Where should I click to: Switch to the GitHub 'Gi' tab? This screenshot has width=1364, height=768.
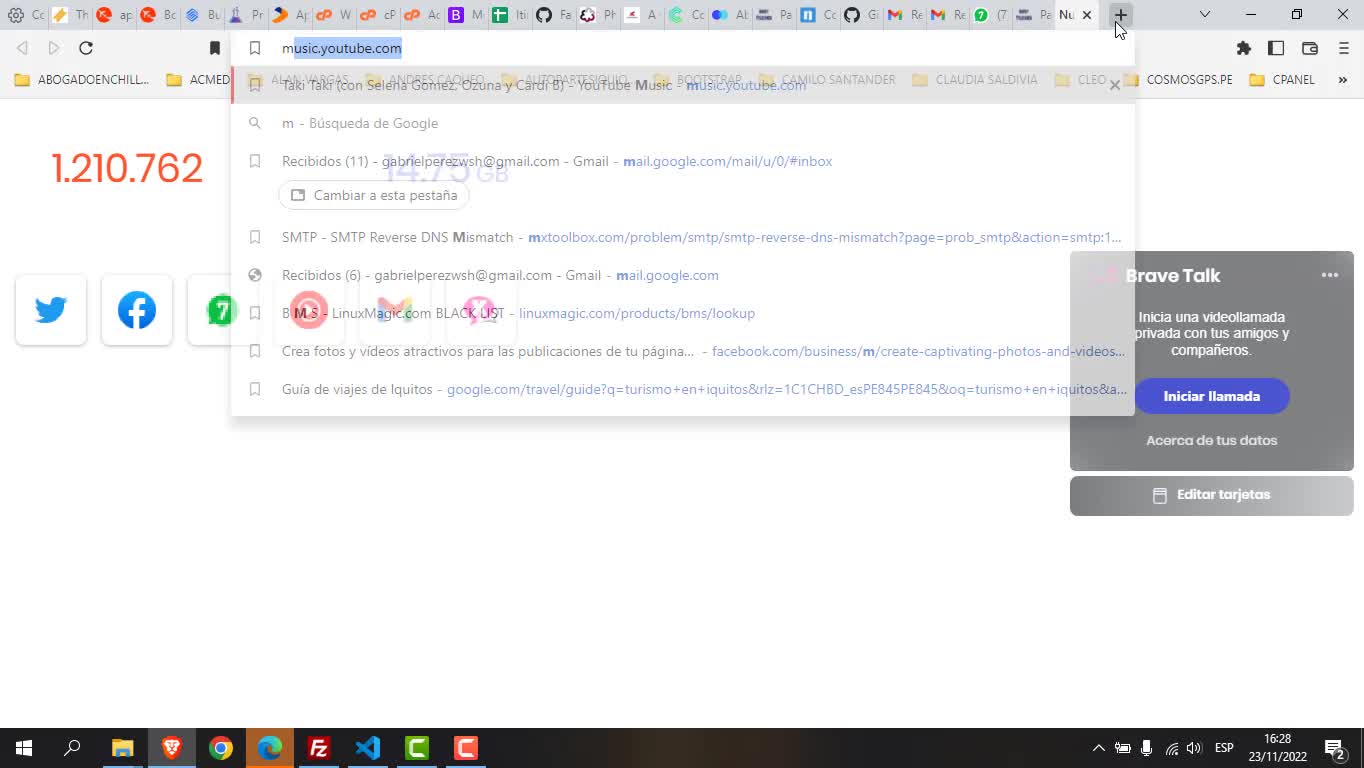(862, 15)
